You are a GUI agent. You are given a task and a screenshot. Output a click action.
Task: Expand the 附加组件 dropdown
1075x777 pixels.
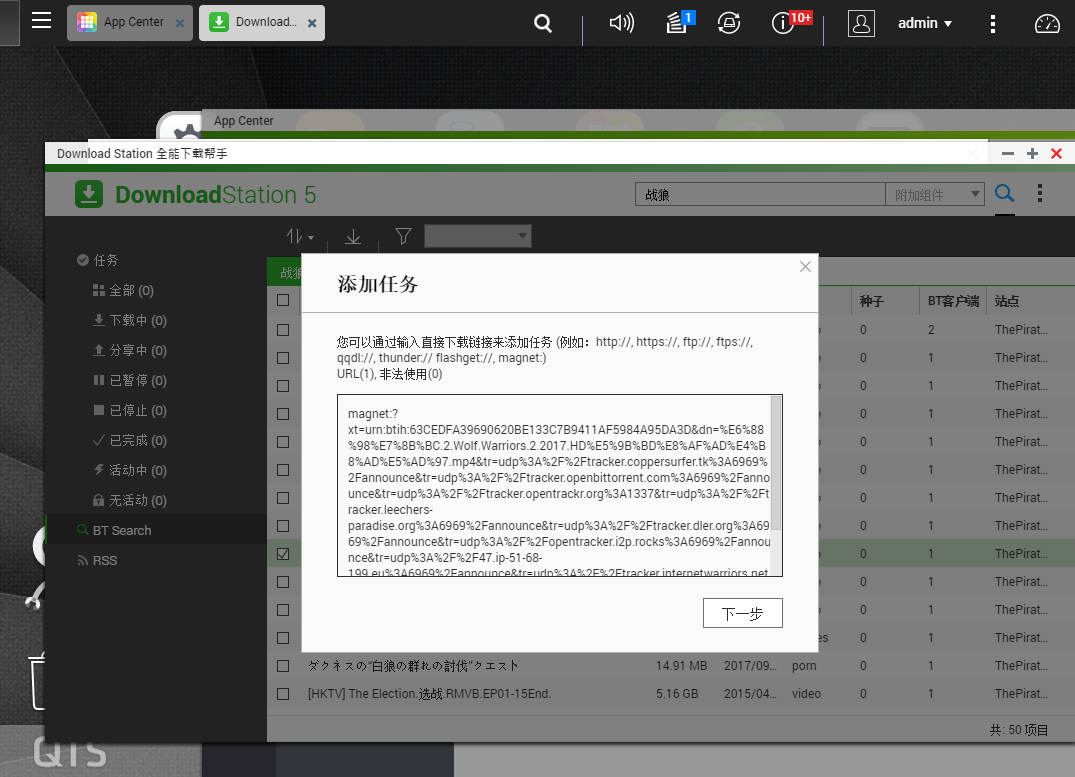pos(935,195)
